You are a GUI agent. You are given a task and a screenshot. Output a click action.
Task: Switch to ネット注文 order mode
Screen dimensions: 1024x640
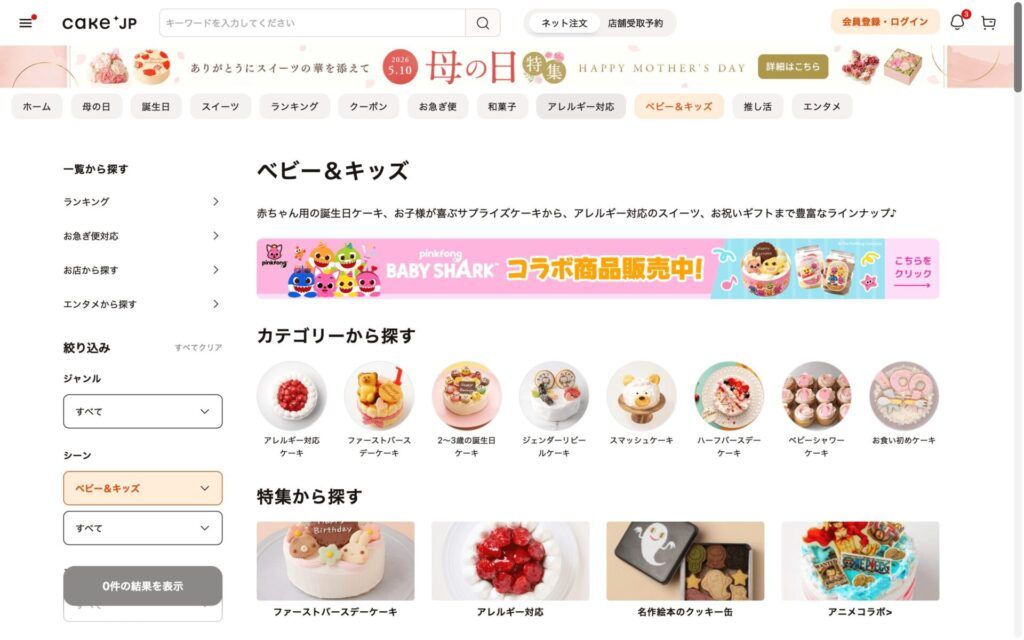point(564,23)
